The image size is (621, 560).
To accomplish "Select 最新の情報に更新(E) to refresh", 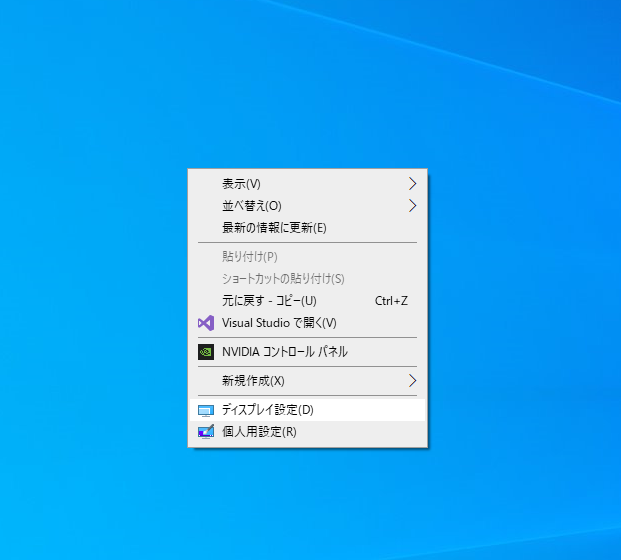I will click(x=274, y=228).
